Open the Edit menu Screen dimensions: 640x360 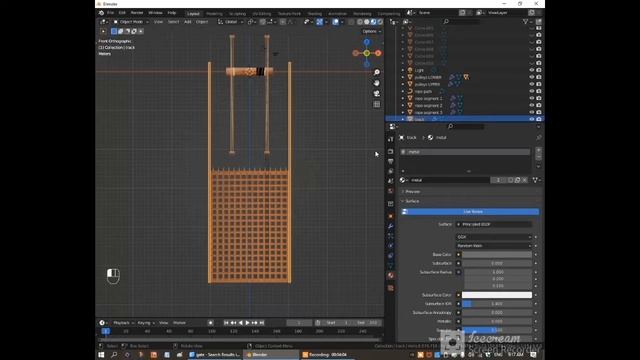pyautogui.click(x=122, y=13)
